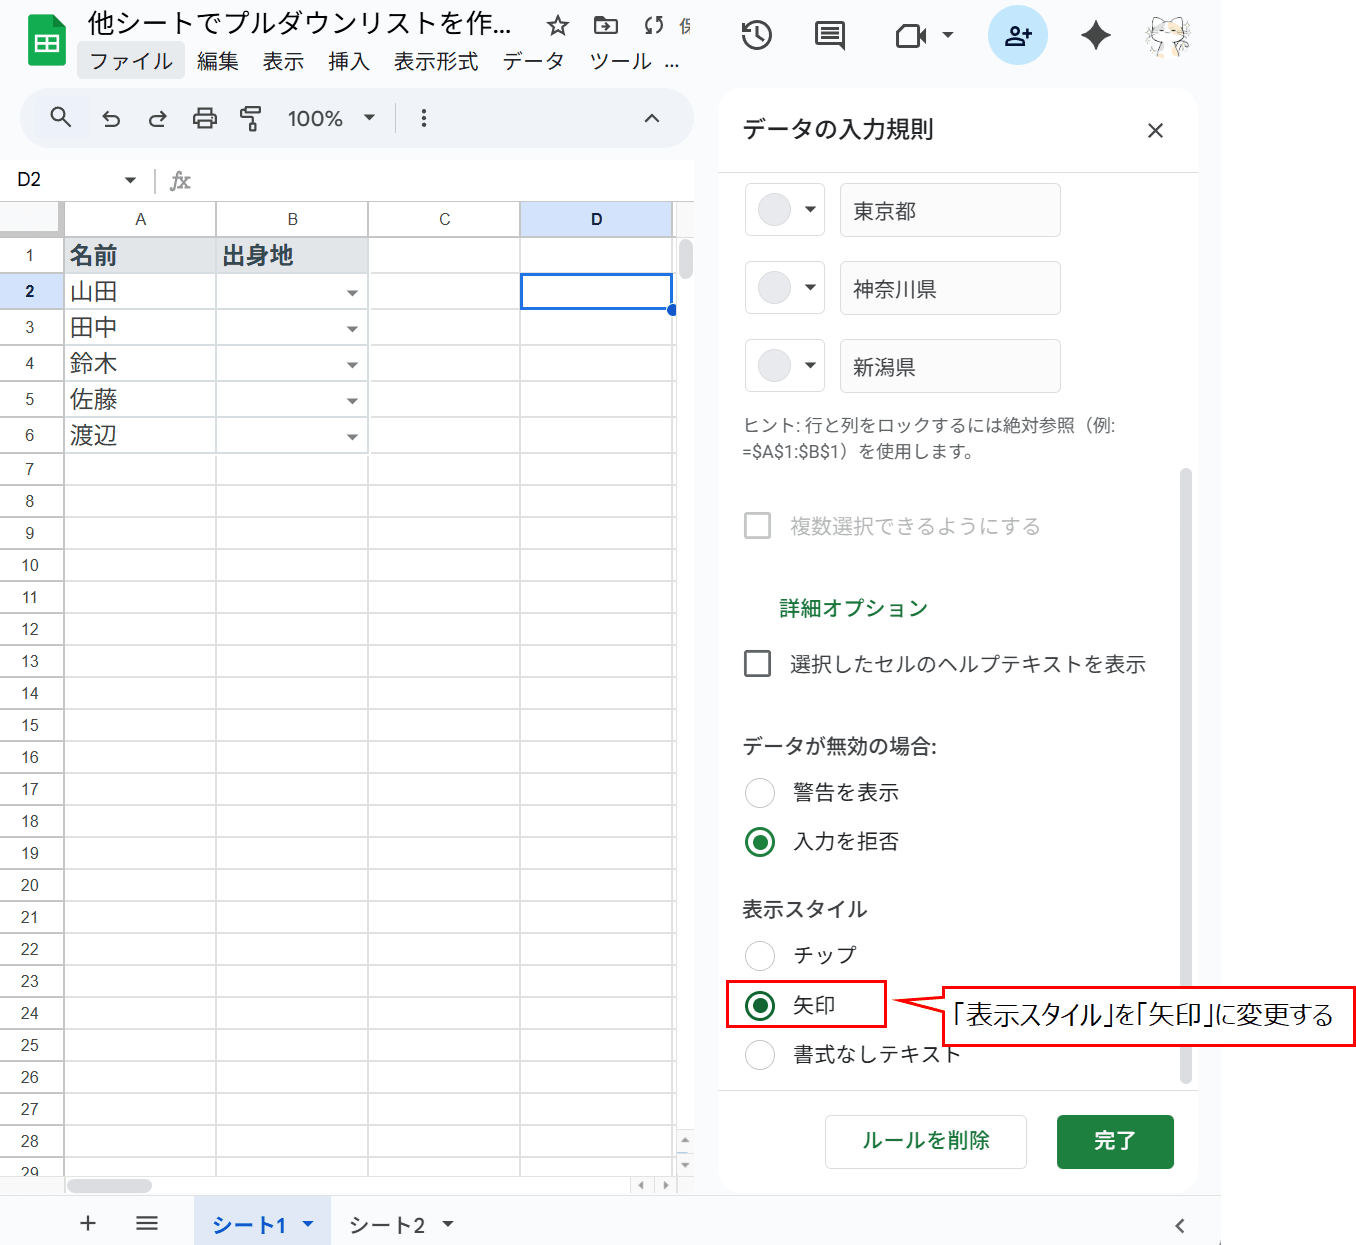Undo the last action
Image resolution: width=1356 pixels, height=1245 pixels.
pos(111,118)
